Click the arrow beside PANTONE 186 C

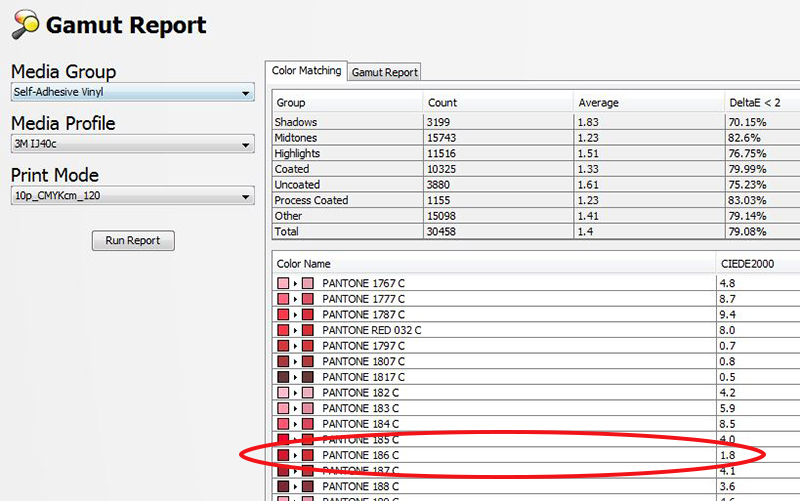pos(295,456)
